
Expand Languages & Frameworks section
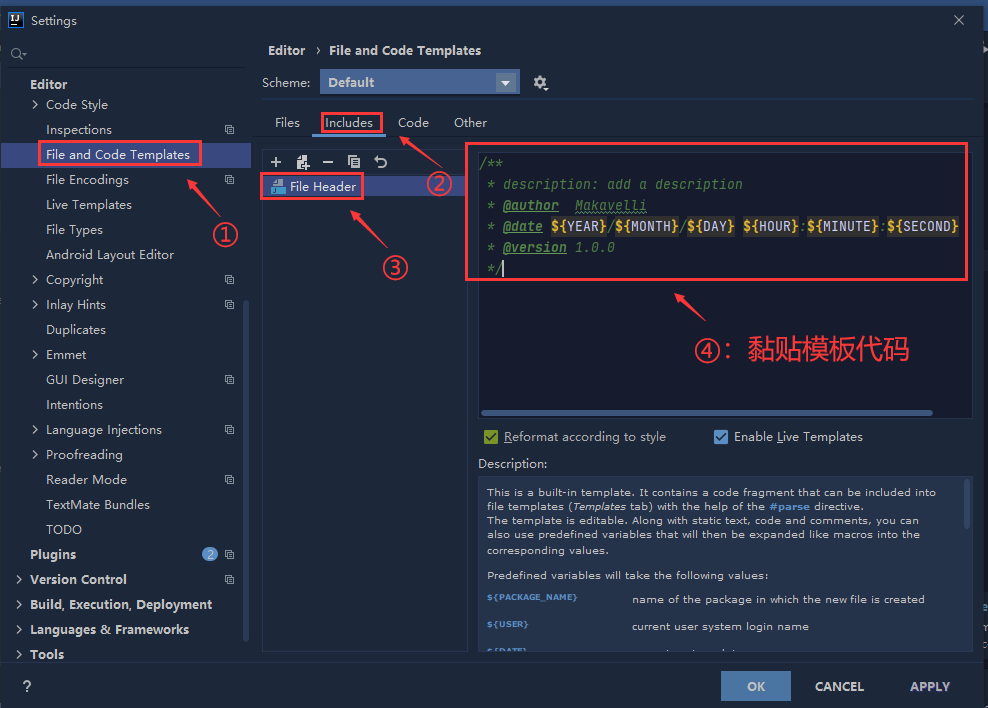coord(19,630)
